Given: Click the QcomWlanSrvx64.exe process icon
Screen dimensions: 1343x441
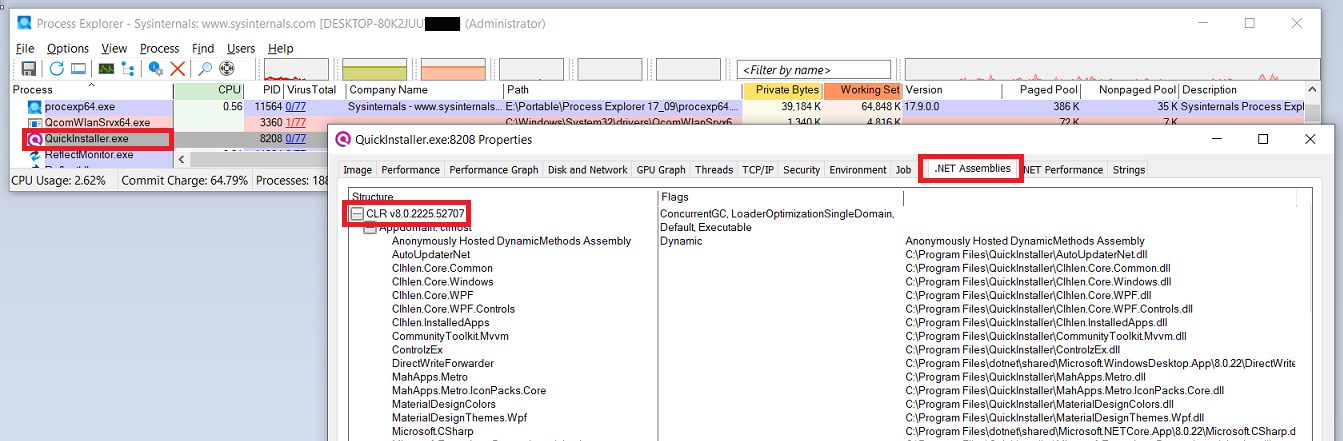Looking at the screenshot, I should pos(35,122).
